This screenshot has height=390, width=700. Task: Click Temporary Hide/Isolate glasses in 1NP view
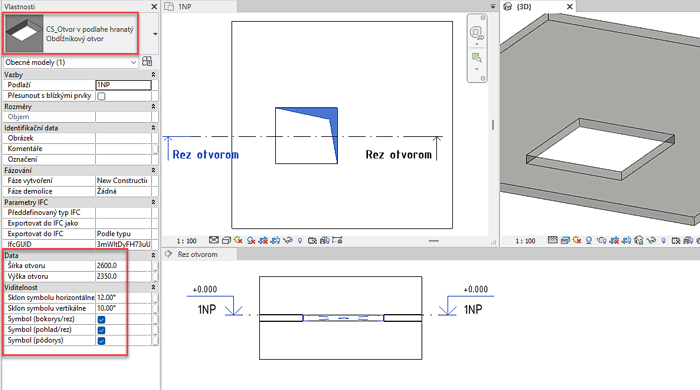coord(288,240)
